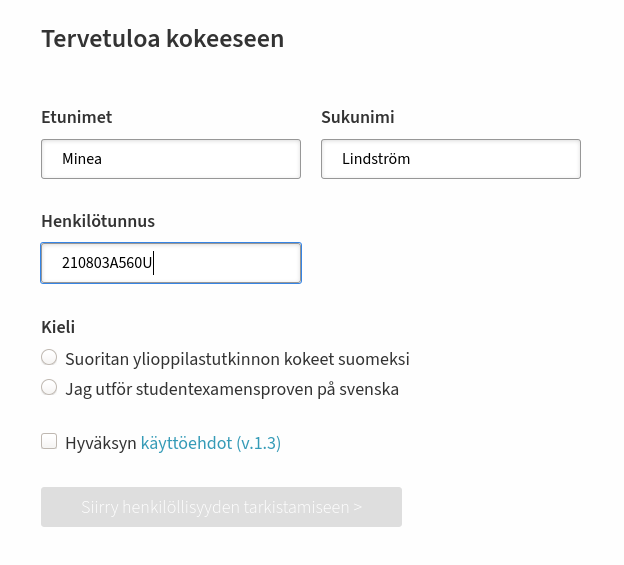
Task: Click the Hyväksyn label text
Action: pos(100,443)
